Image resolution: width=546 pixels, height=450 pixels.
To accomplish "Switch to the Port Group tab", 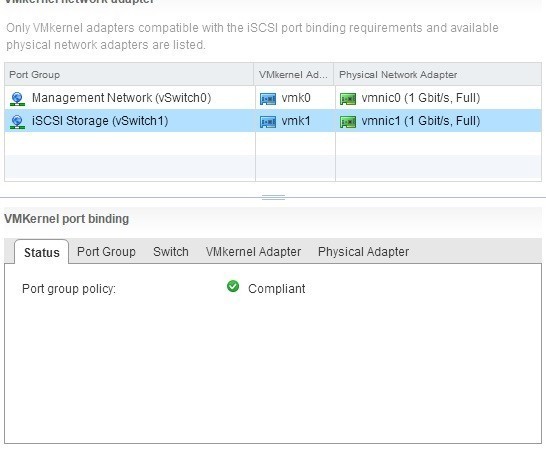I will point(106,251).
